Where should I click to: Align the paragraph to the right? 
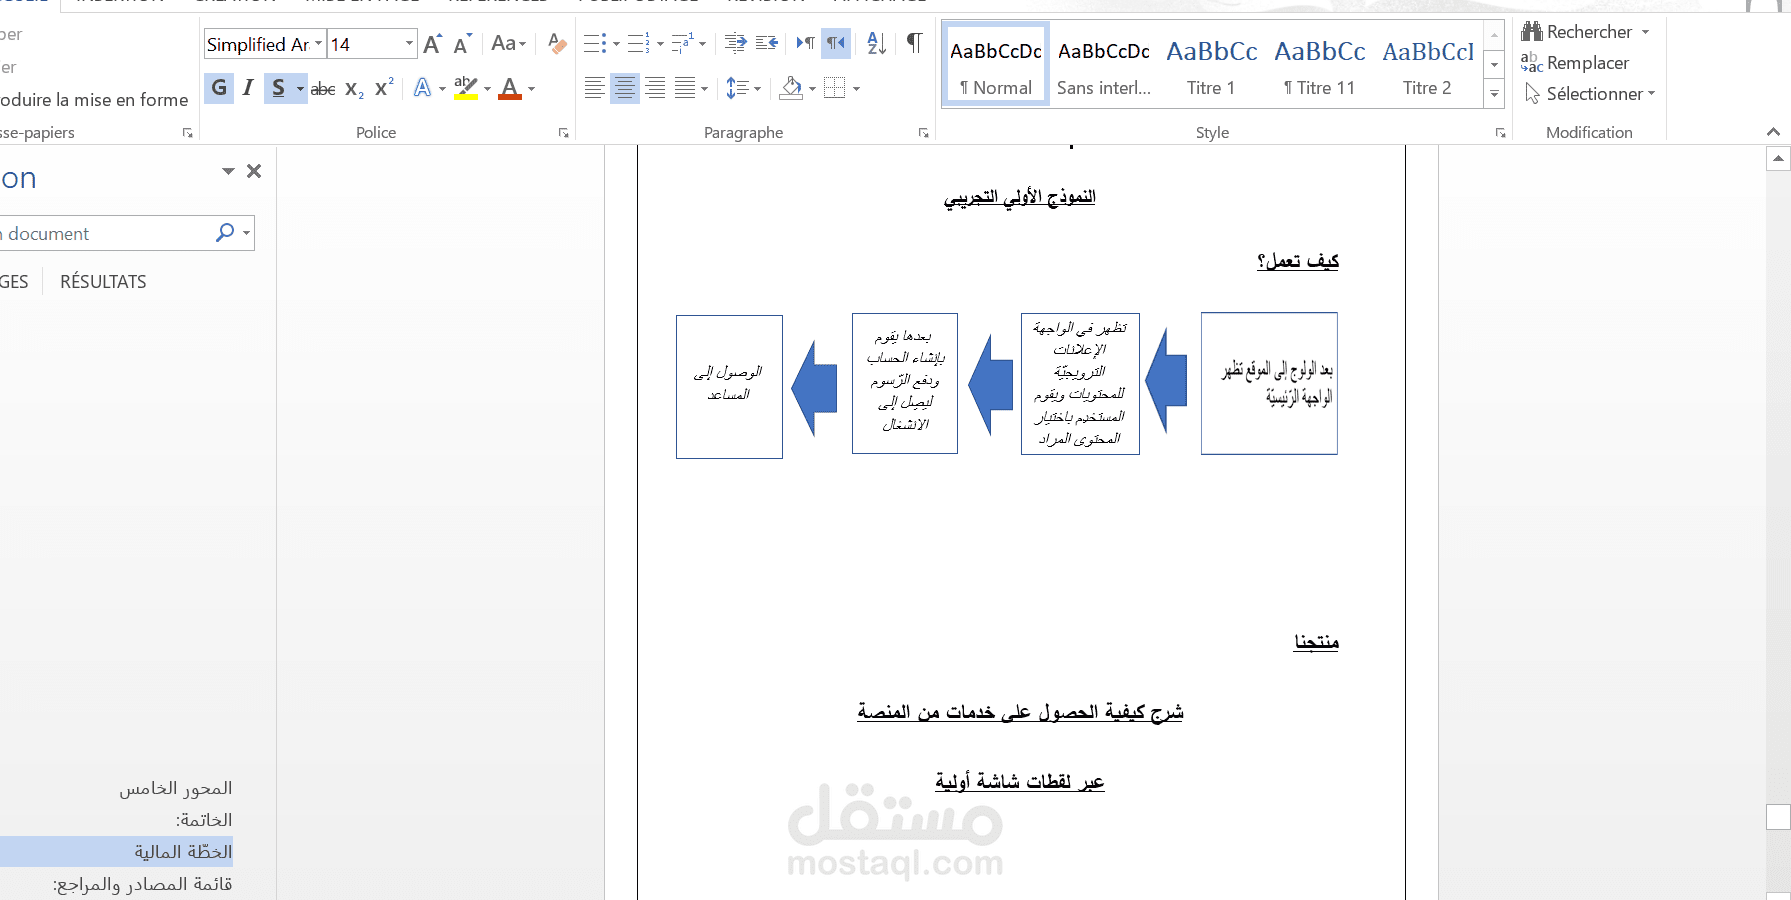655,88
